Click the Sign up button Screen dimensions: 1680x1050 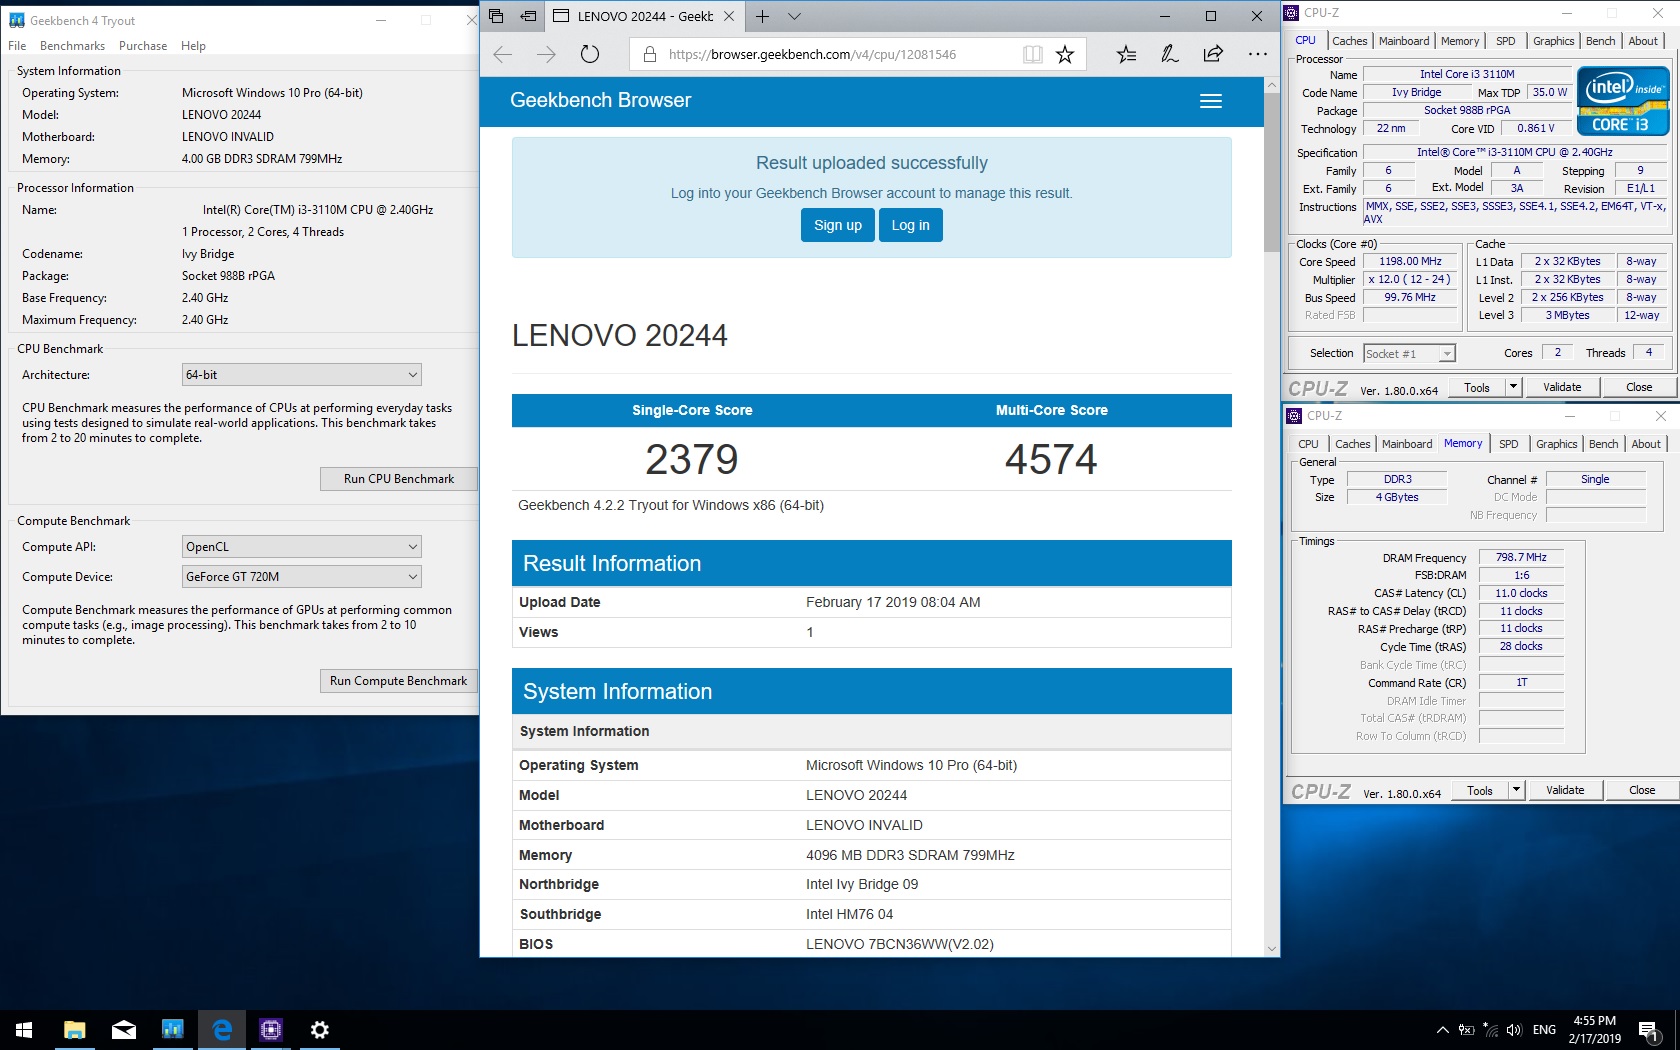(x=838, y=225)
